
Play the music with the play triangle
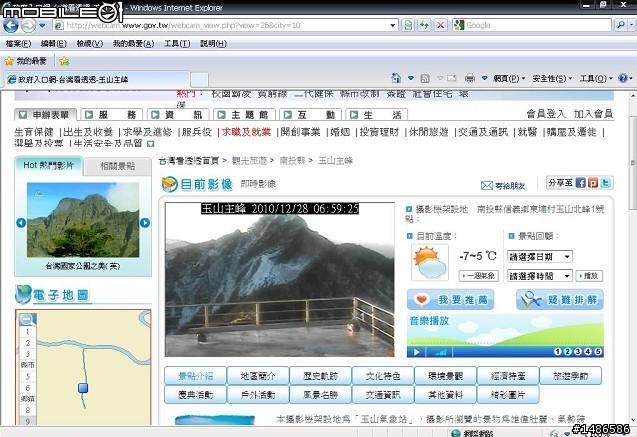pos(416,352)
